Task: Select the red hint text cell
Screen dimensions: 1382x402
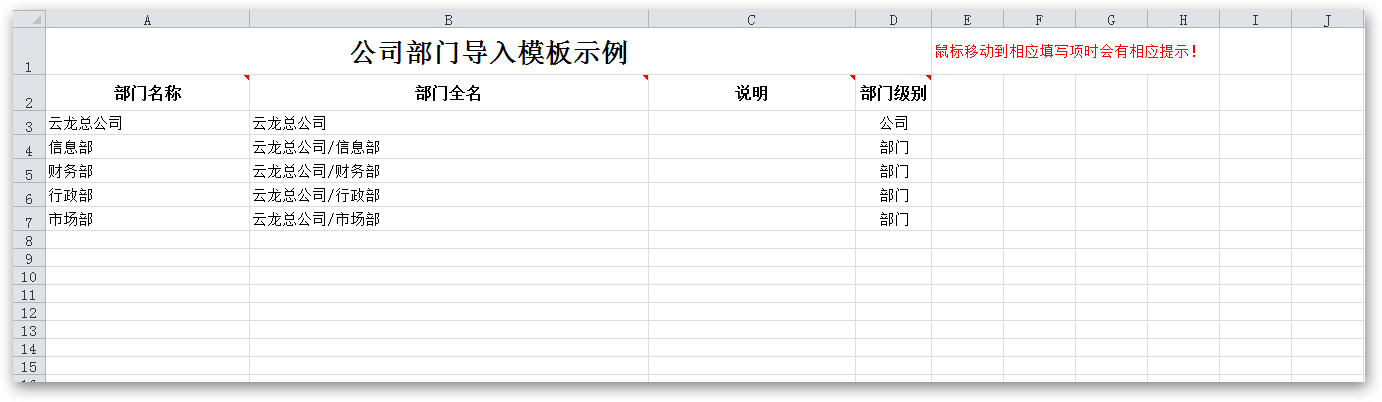Action: point(1066,52)
